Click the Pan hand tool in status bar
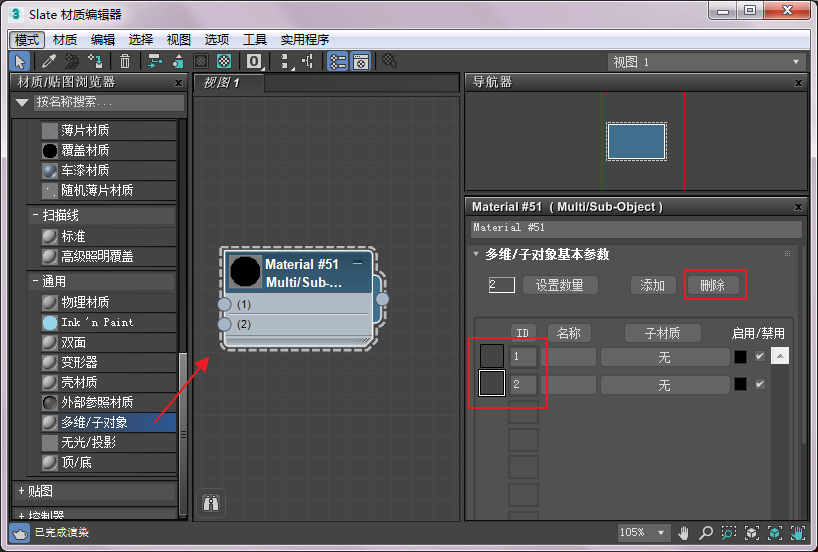 (x=684, y=533)
